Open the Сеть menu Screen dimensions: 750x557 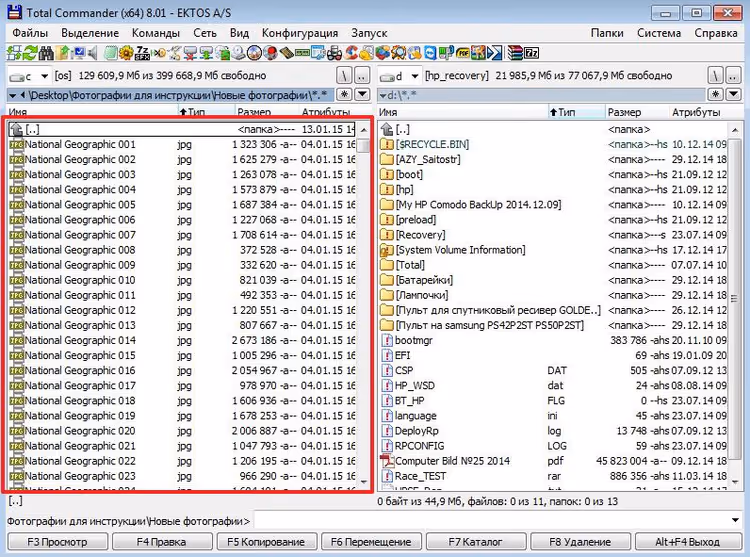tap(205, 33)
